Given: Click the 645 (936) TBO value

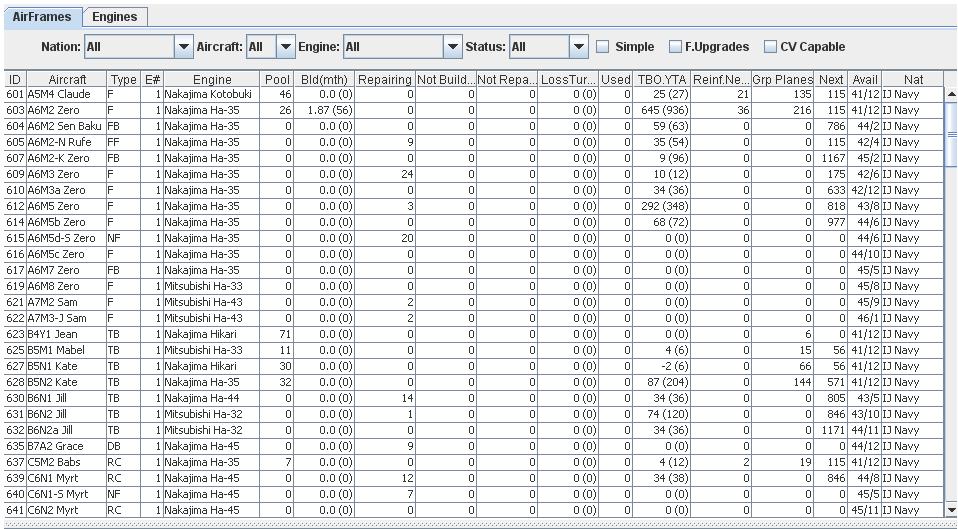Looking at the screenshot, I should tap(662, 110).
